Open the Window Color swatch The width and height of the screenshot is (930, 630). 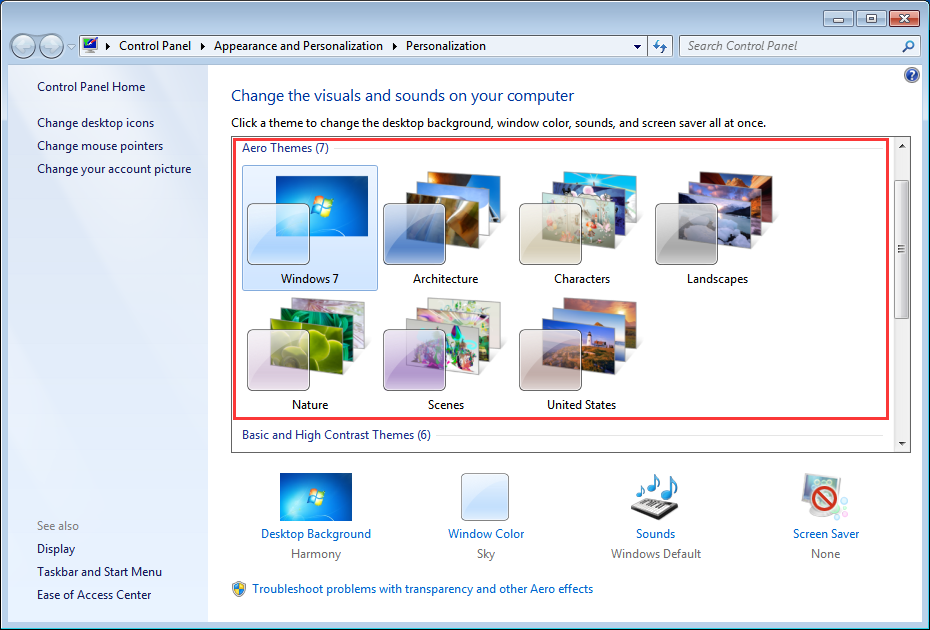(485, 497)
